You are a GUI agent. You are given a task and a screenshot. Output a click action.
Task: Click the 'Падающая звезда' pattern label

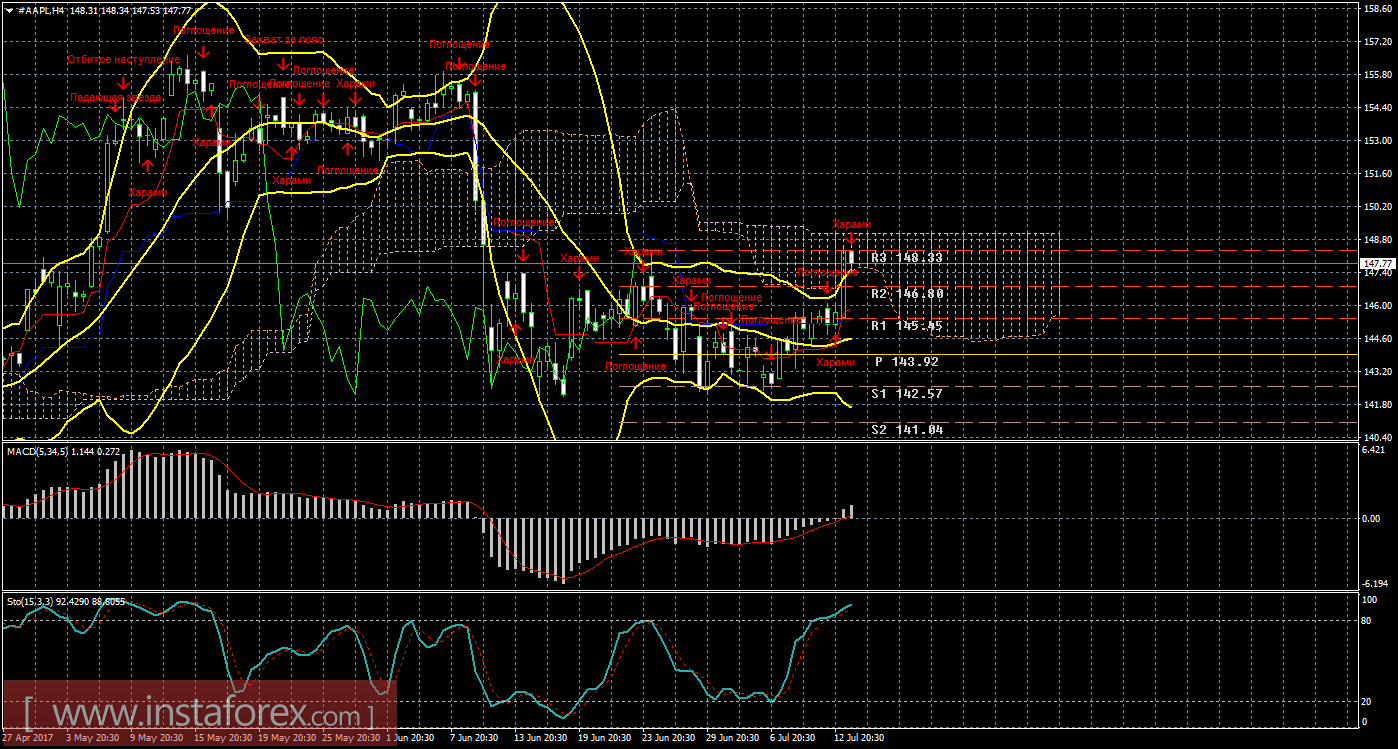[x=115, y=98]
